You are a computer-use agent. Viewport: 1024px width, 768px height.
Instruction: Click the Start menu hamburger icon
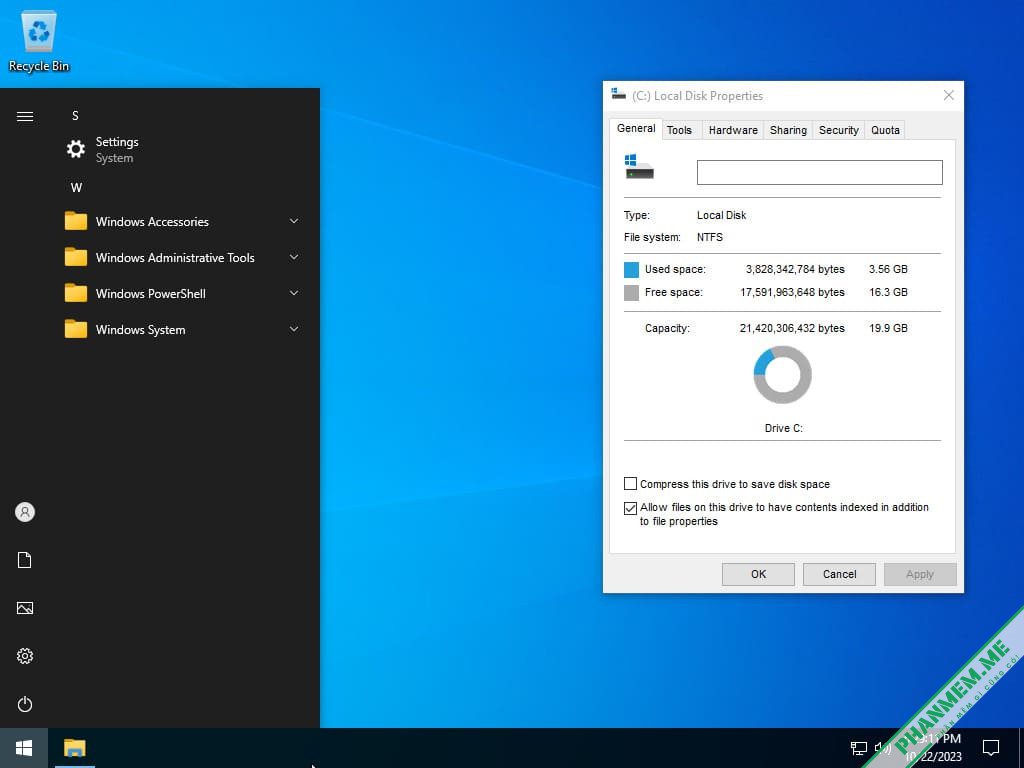pyautogui.click(x=25, y=117)
